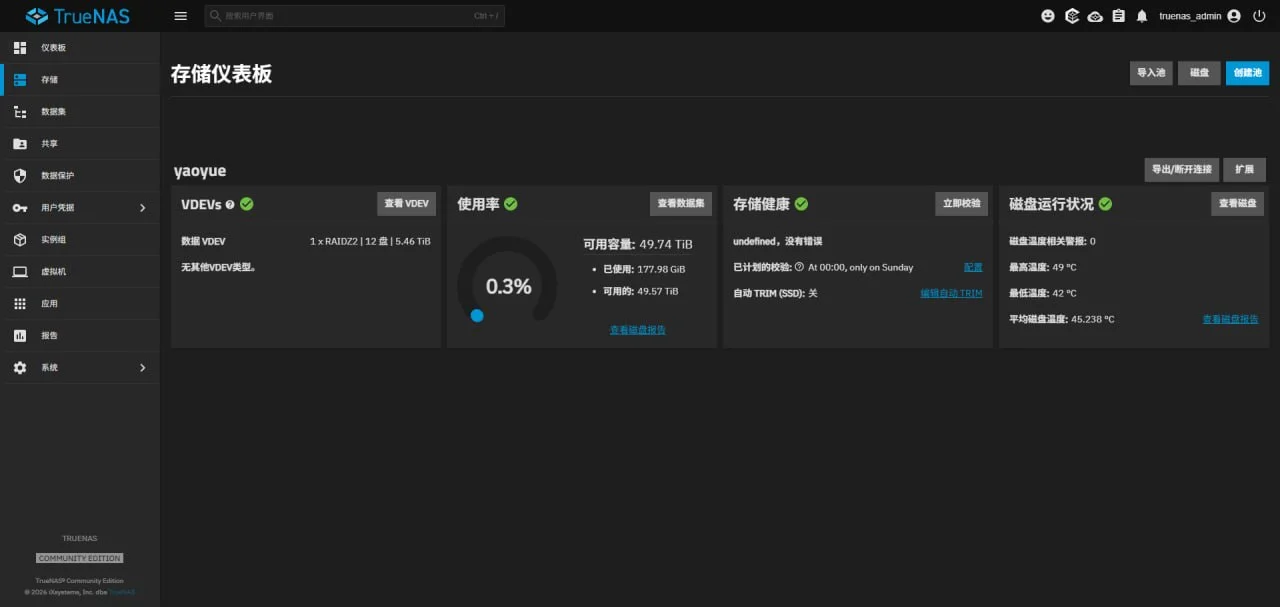Click the power button icon
Image resolution: width=1280 pixels, height=607 pixels.
[1258, 16]
